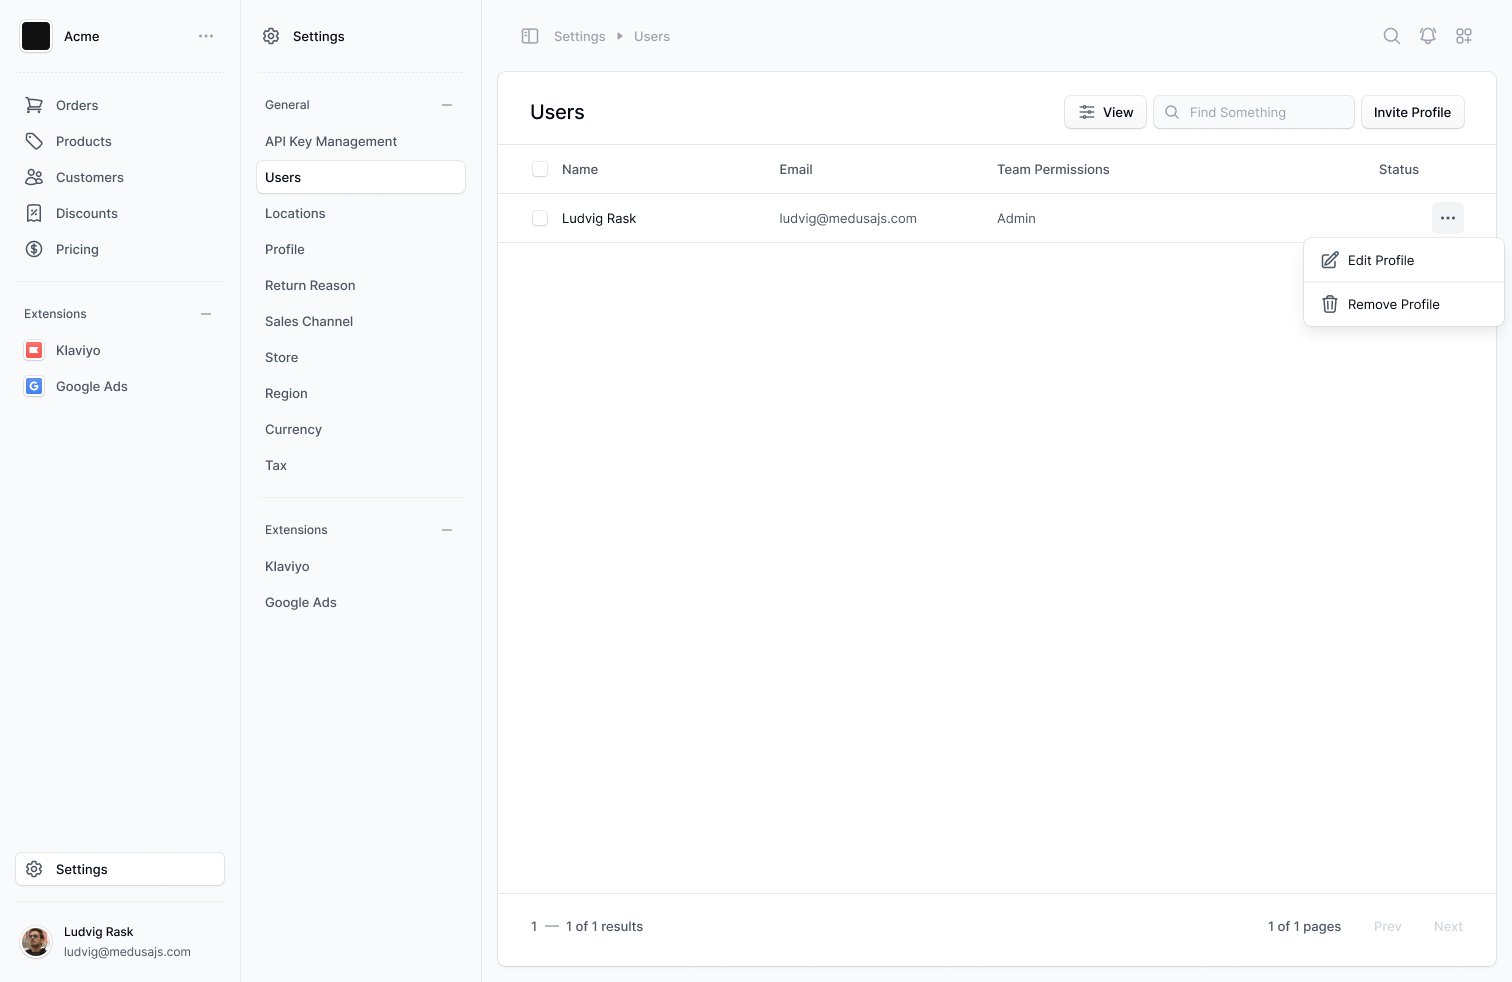This screenshot has width=1512, height=982.
Task: Toggle the select-all checkbox in table header
Action: pos(540,170)
